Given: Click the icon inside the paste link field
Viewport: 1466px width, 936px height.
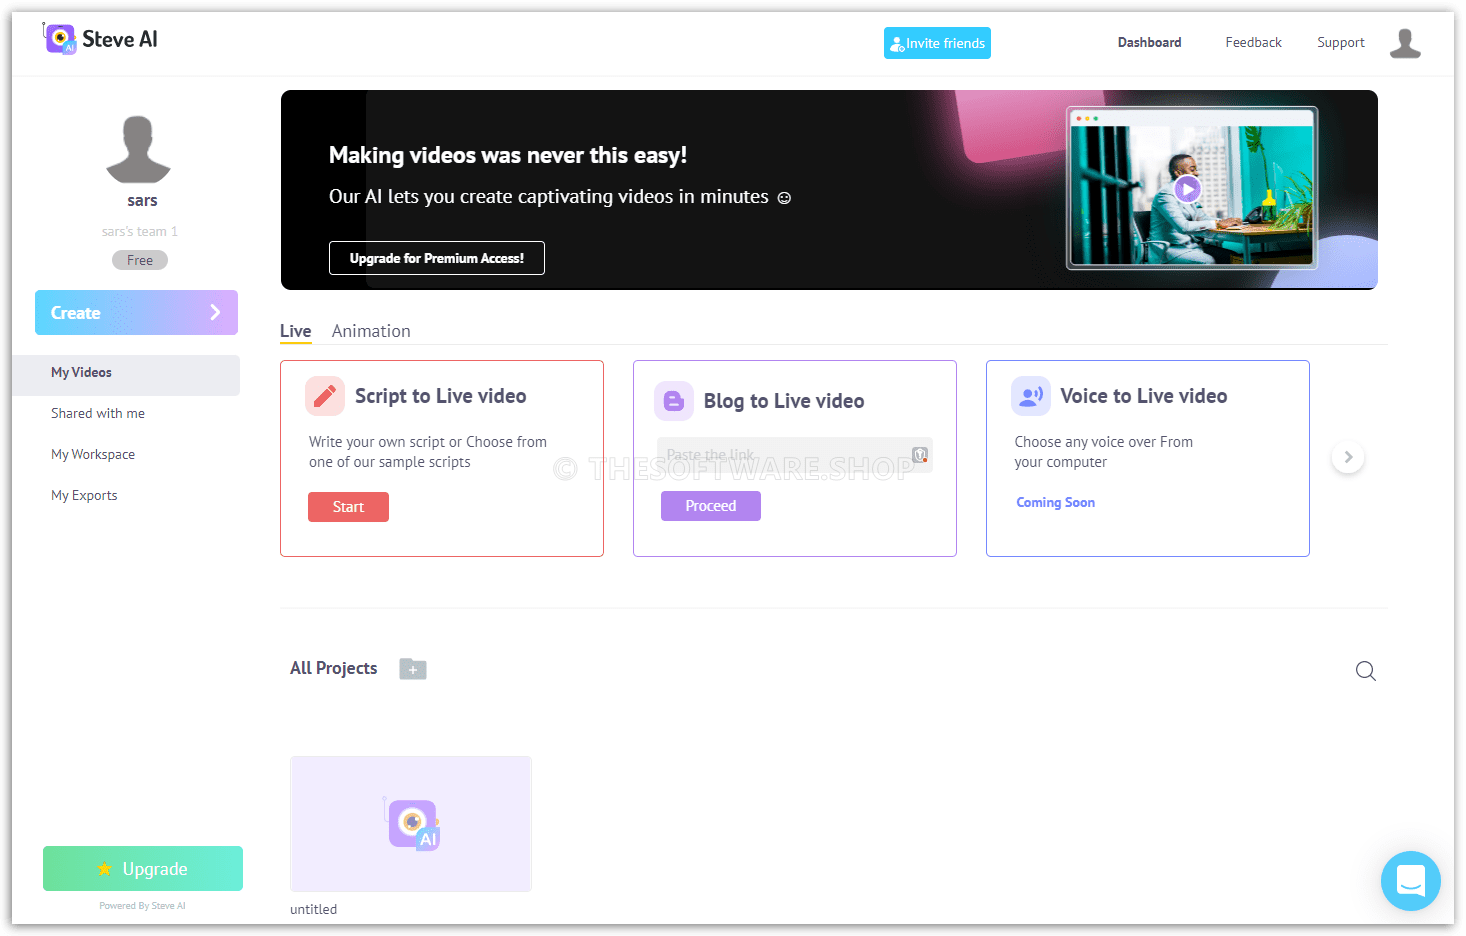Looking at the screenshot, I should tap(920, 455).
